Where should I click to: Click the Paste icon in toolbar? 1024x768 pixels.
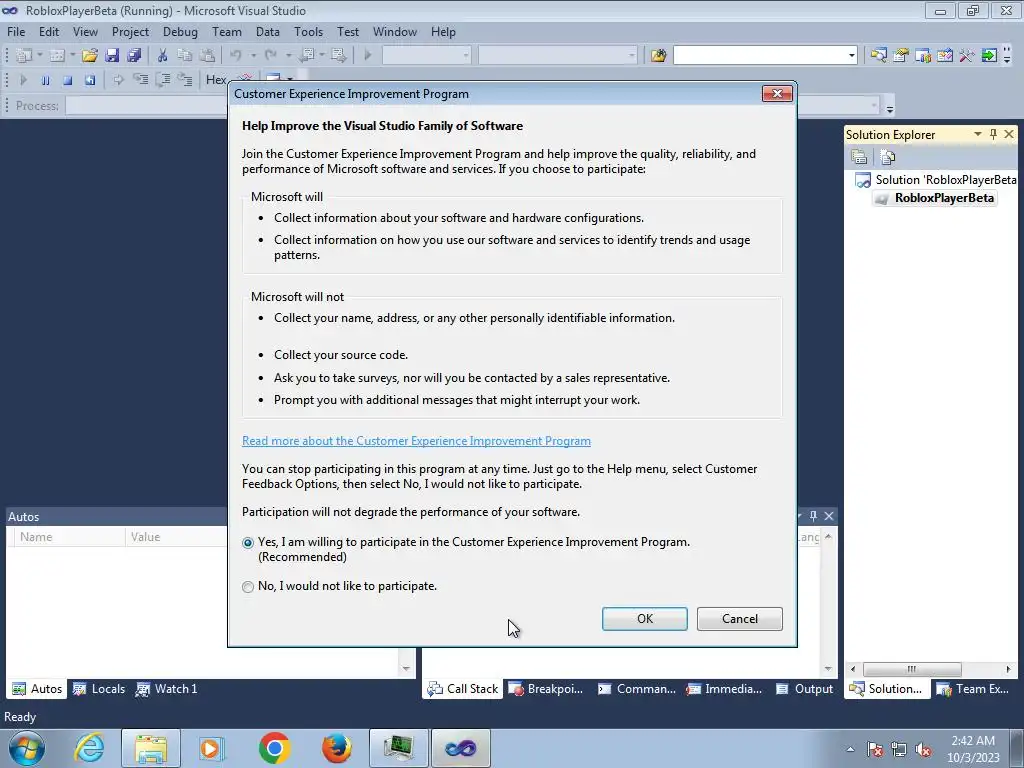click(x=207, y=56)
